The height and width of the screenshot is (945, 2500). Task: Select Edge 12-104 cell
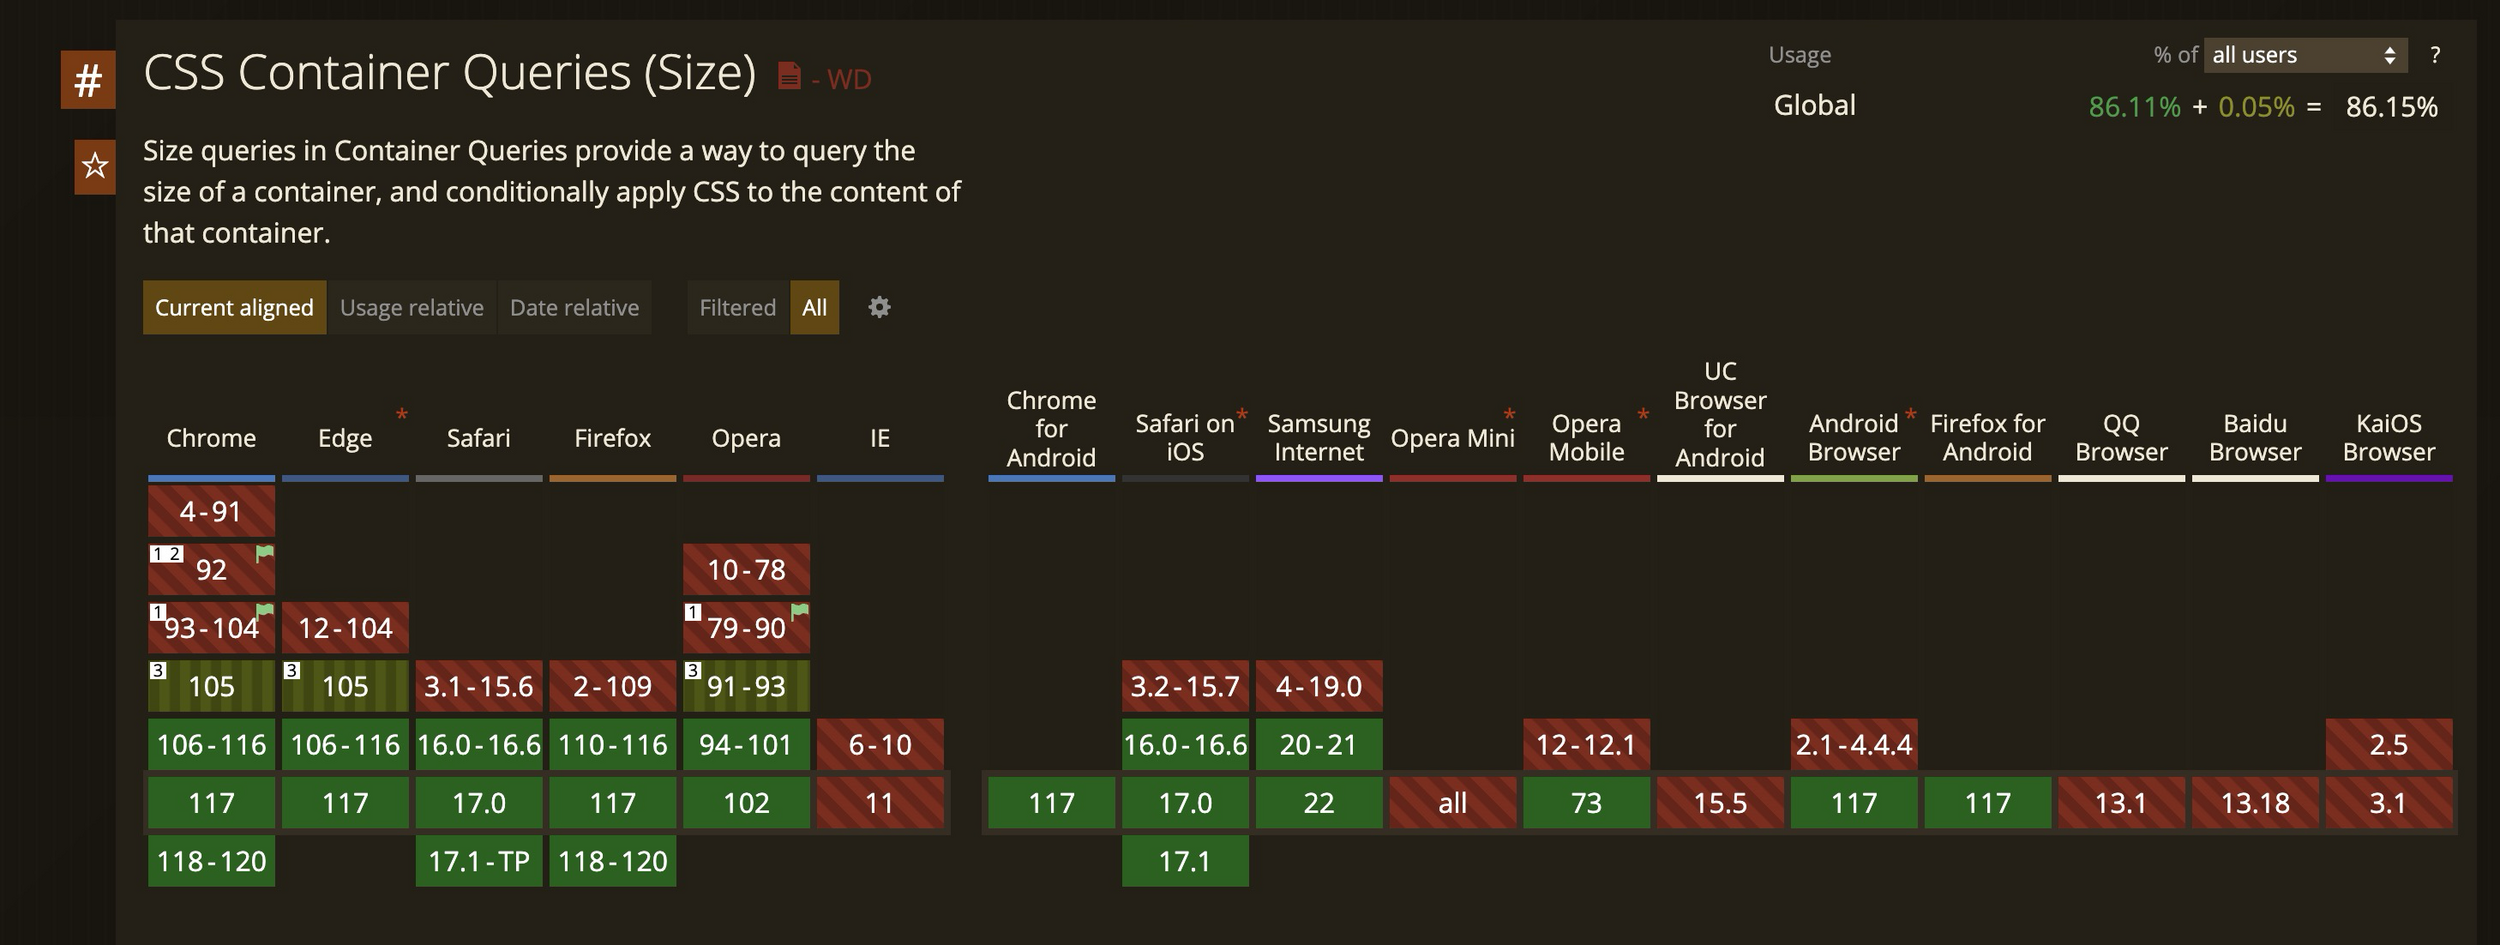click(x=345, y=628)
